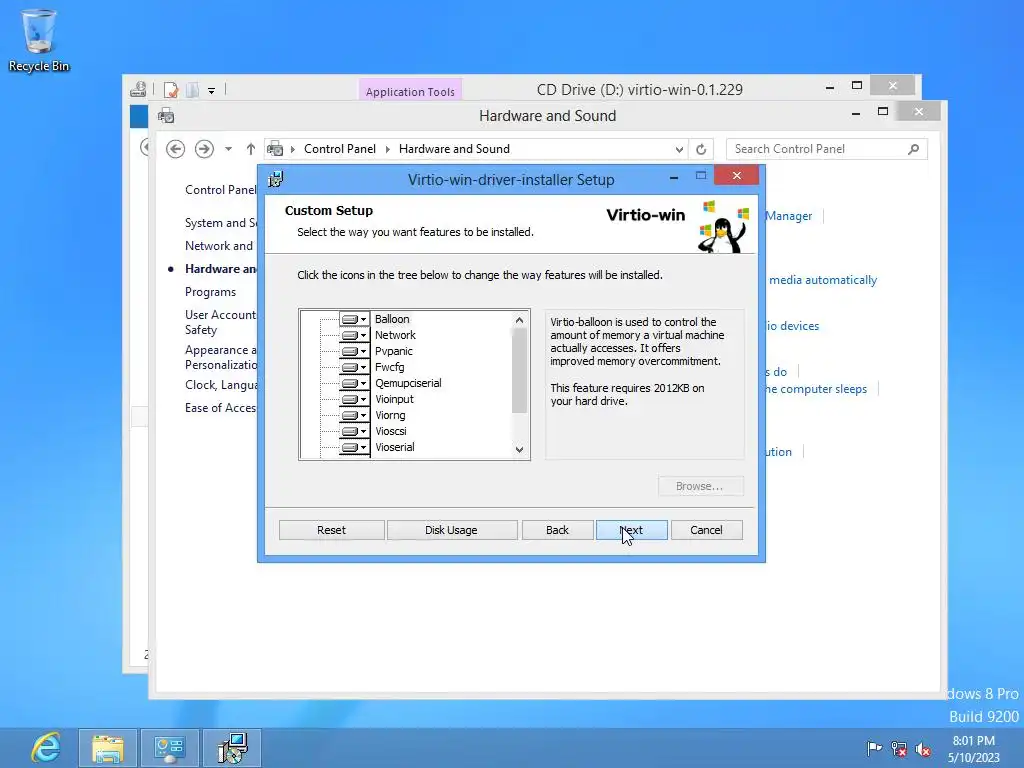Open recent locations dropdown in Control Panel
The image size is (1024, 768).
(x=228, y=149)
